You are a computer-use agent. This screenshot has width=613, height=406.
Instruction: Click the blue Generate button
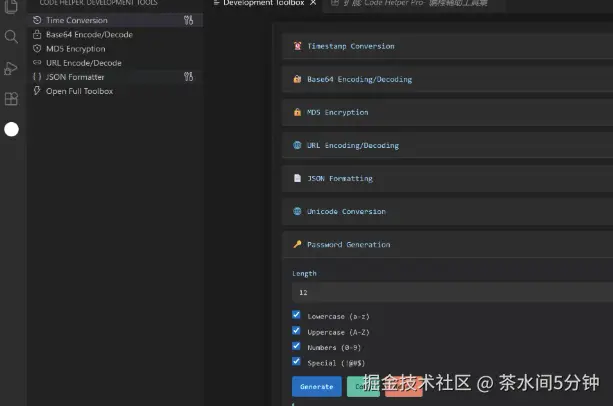317,386
